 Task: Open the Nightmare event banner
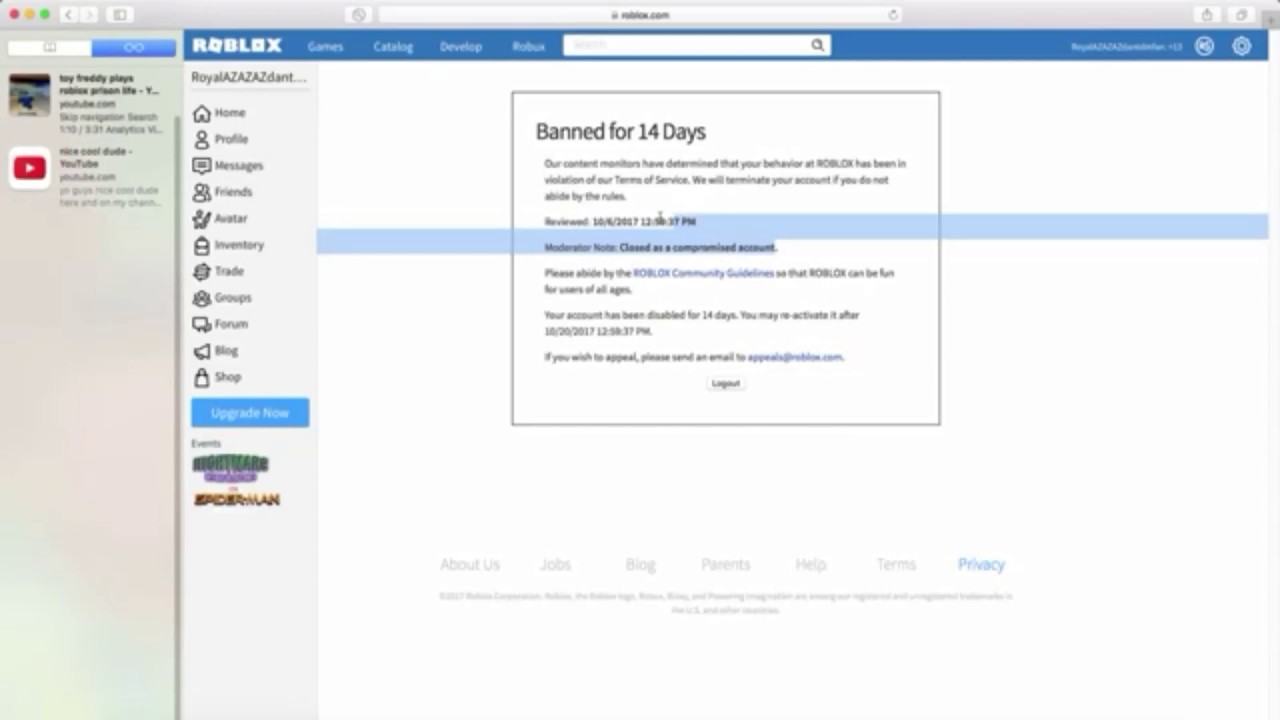[x=230, y=468]
